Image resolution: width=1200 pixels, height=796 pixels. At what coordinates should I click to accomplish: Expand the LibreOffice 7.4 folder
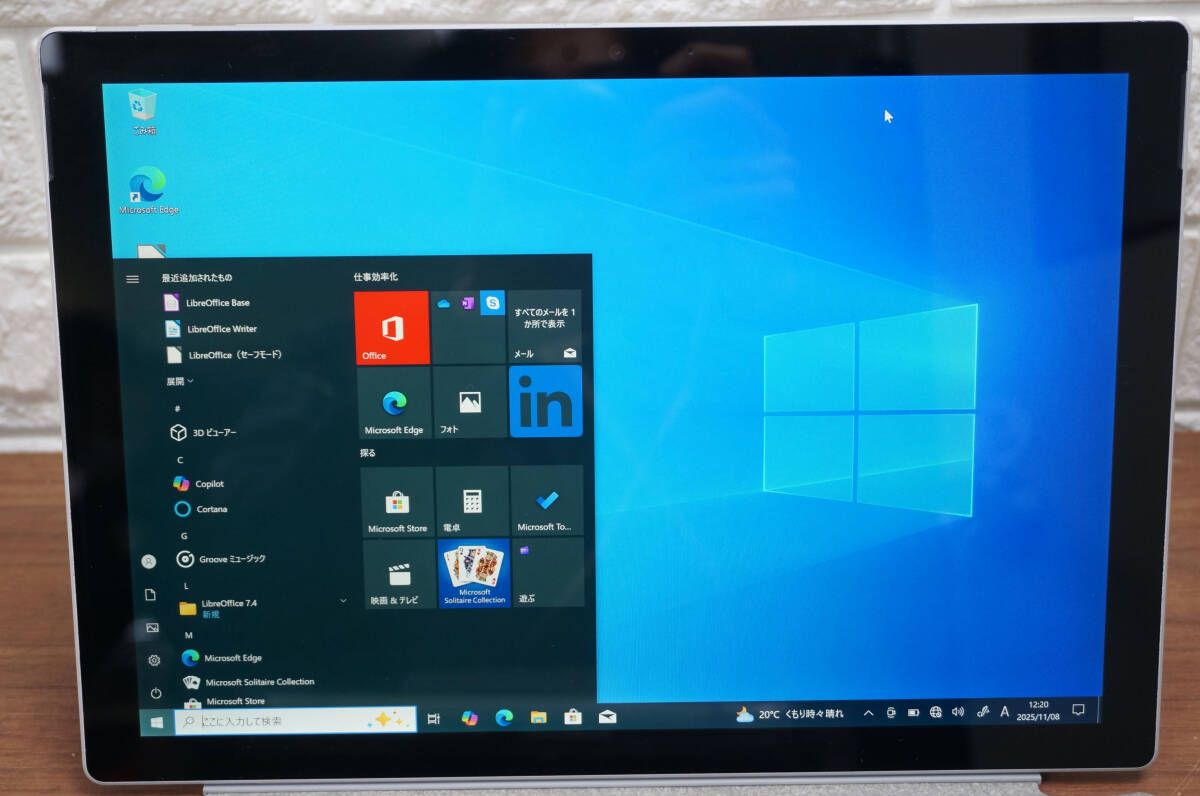pyautogui.click(x=262, y=608)
